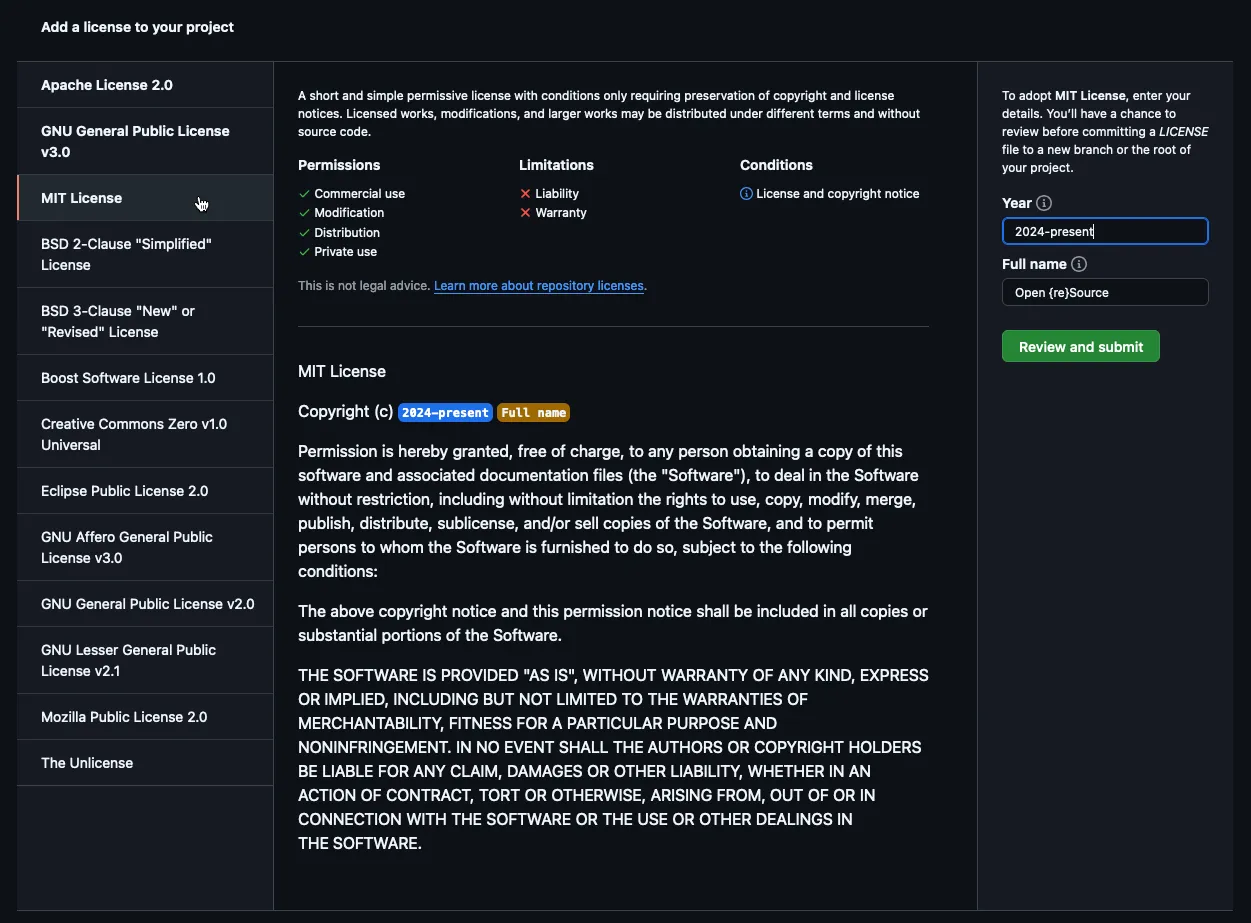Open Boost Software License 1.0
This screenshot has width=1251, height=923.
(x=128, y=378)
